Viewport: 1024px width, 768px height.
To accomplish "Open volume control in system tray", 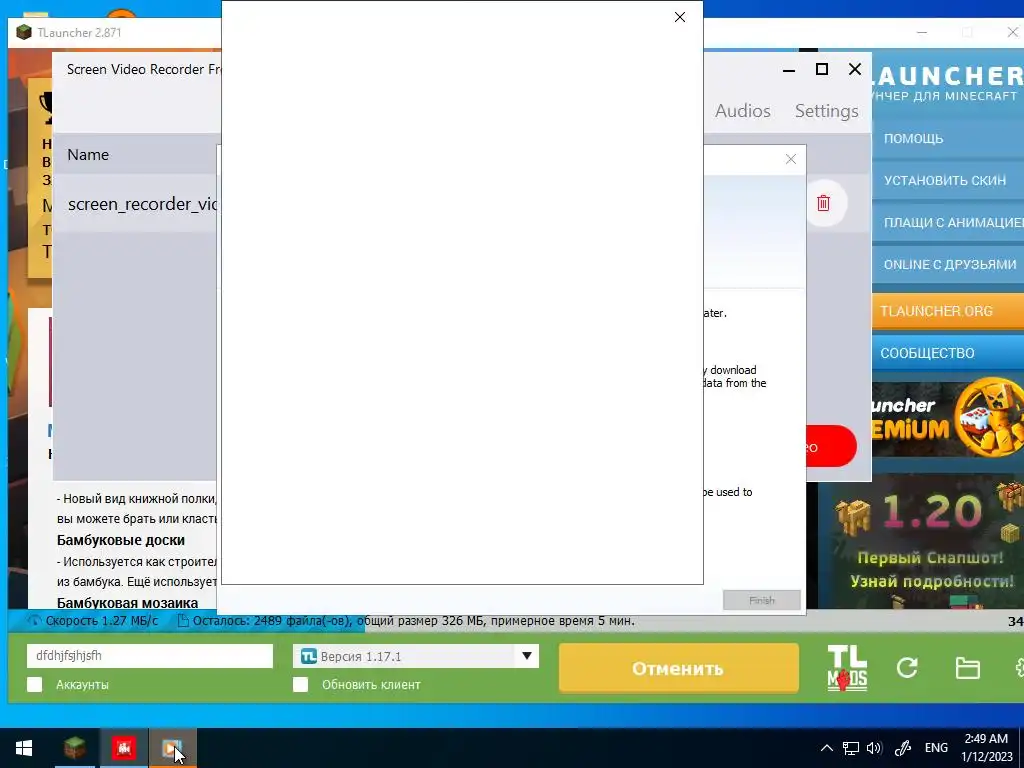I will click(x=874, y=748).
